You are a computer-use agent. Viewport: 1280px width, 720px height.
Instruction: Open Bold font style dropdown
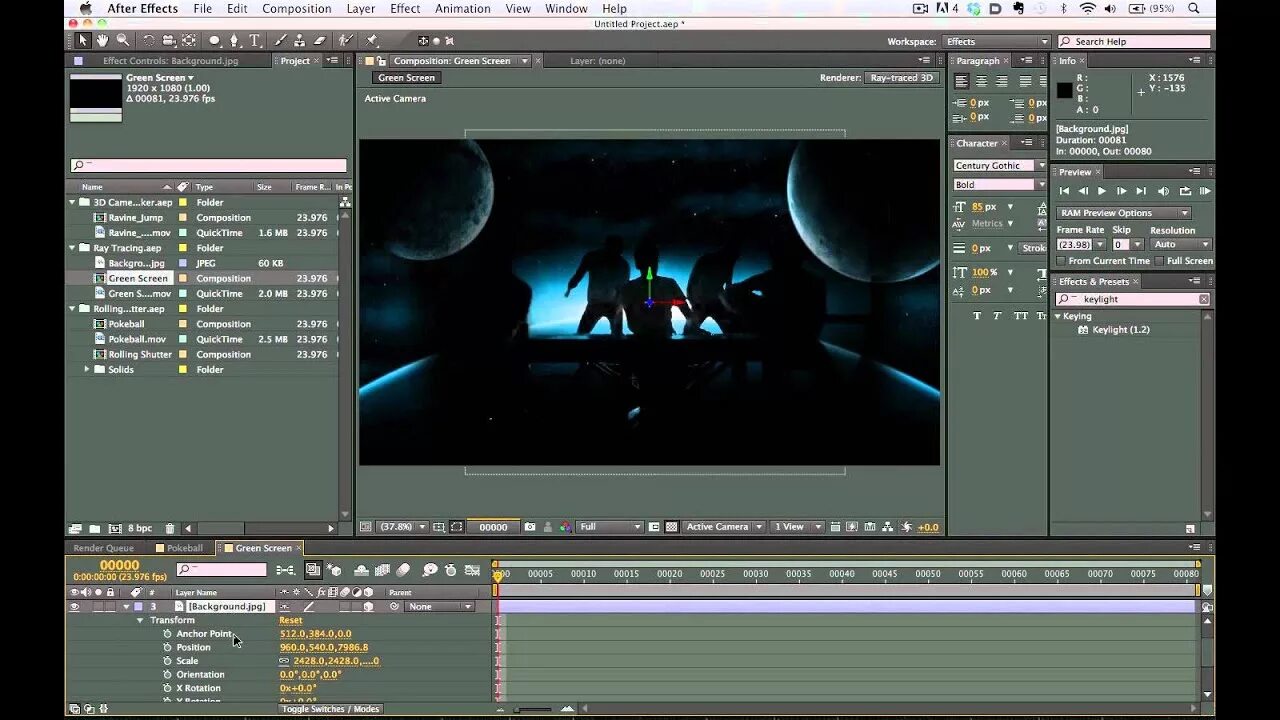pos(999,184)
